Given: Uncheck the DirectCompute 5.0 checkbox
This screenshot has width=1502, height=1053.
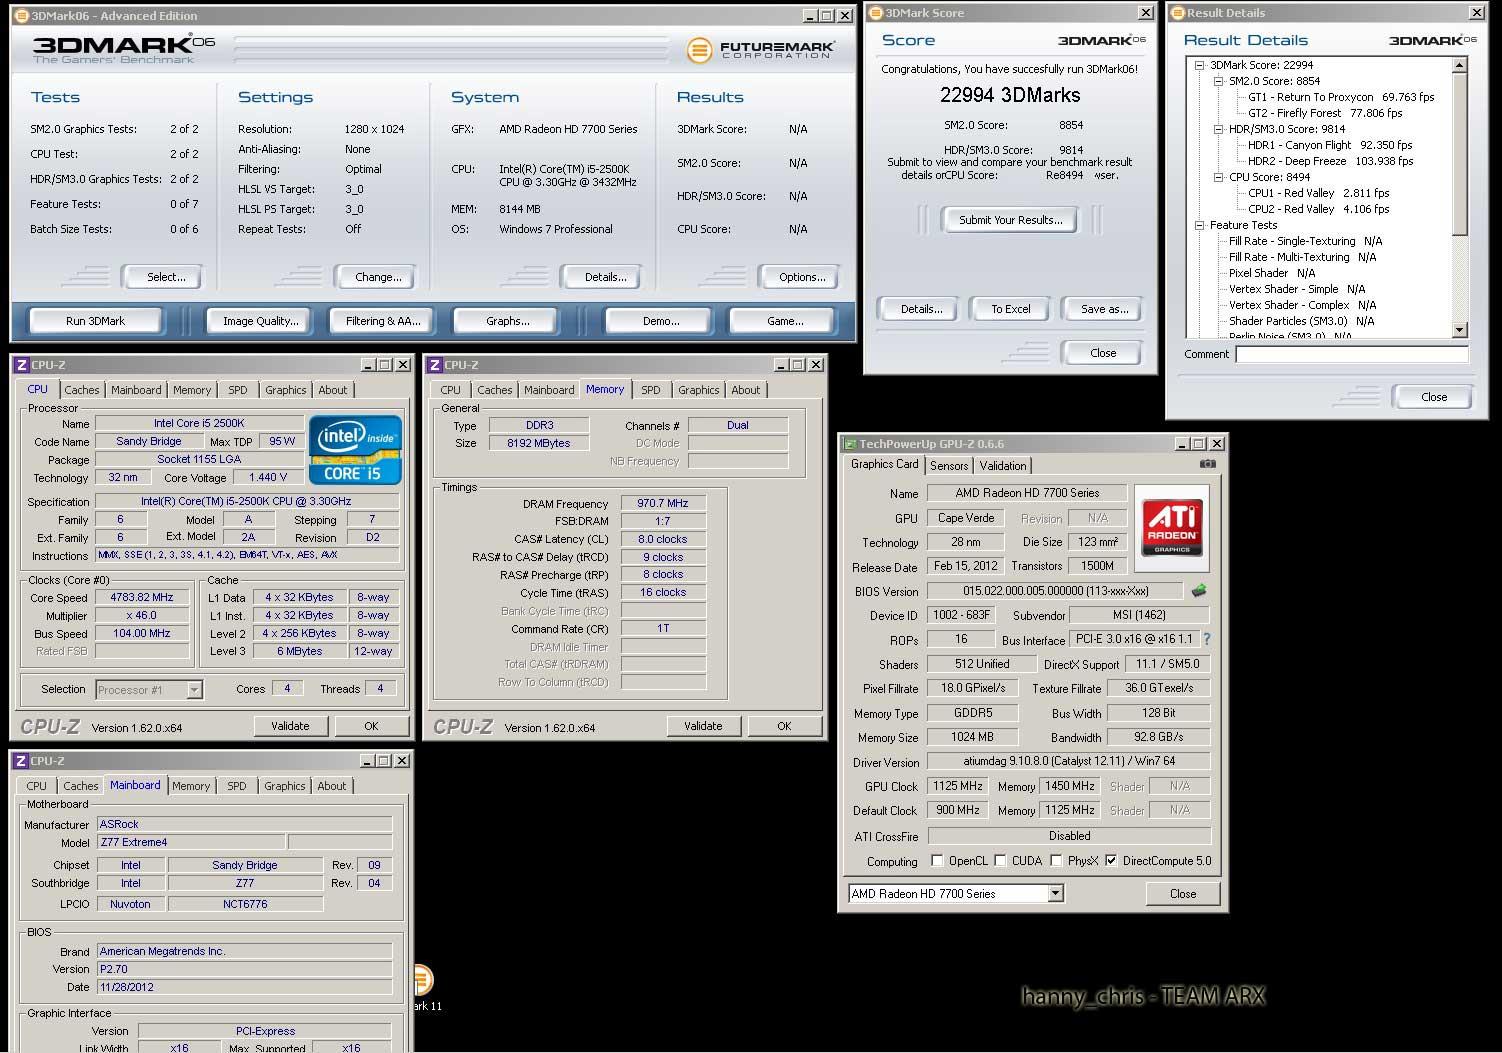Looking at the screenshot, I should pos(1111,860).
